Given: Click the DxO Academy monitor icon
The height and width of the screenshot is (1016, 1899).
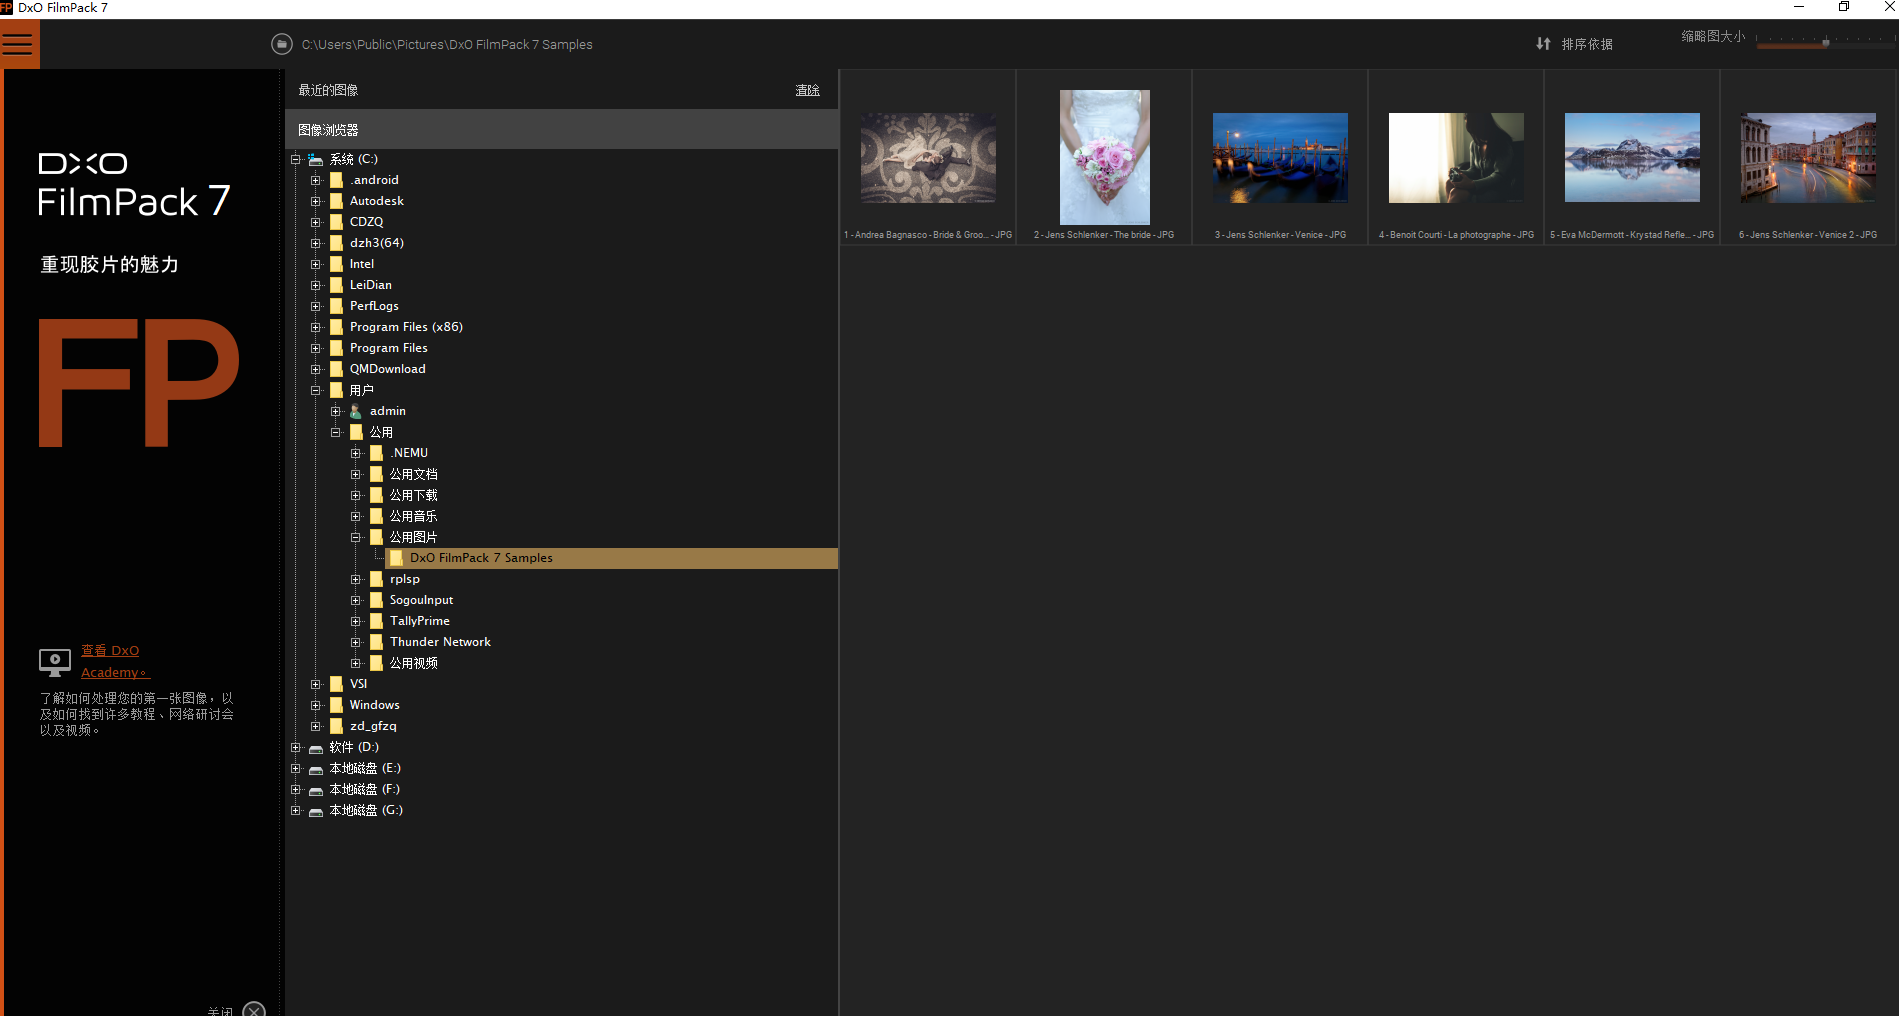Looking at the screenshot, I should click(55, 661).
